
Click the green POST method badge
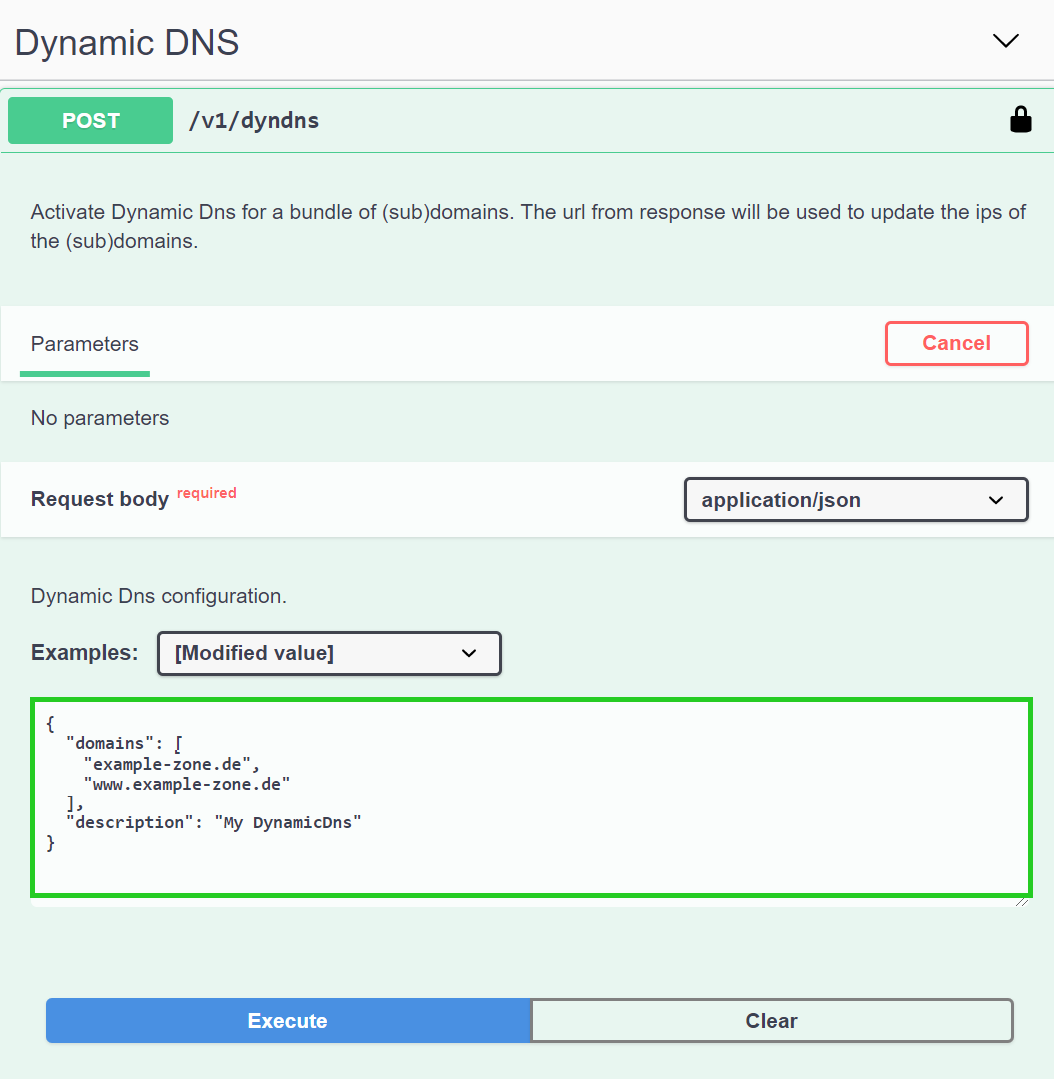click(91, 121)
